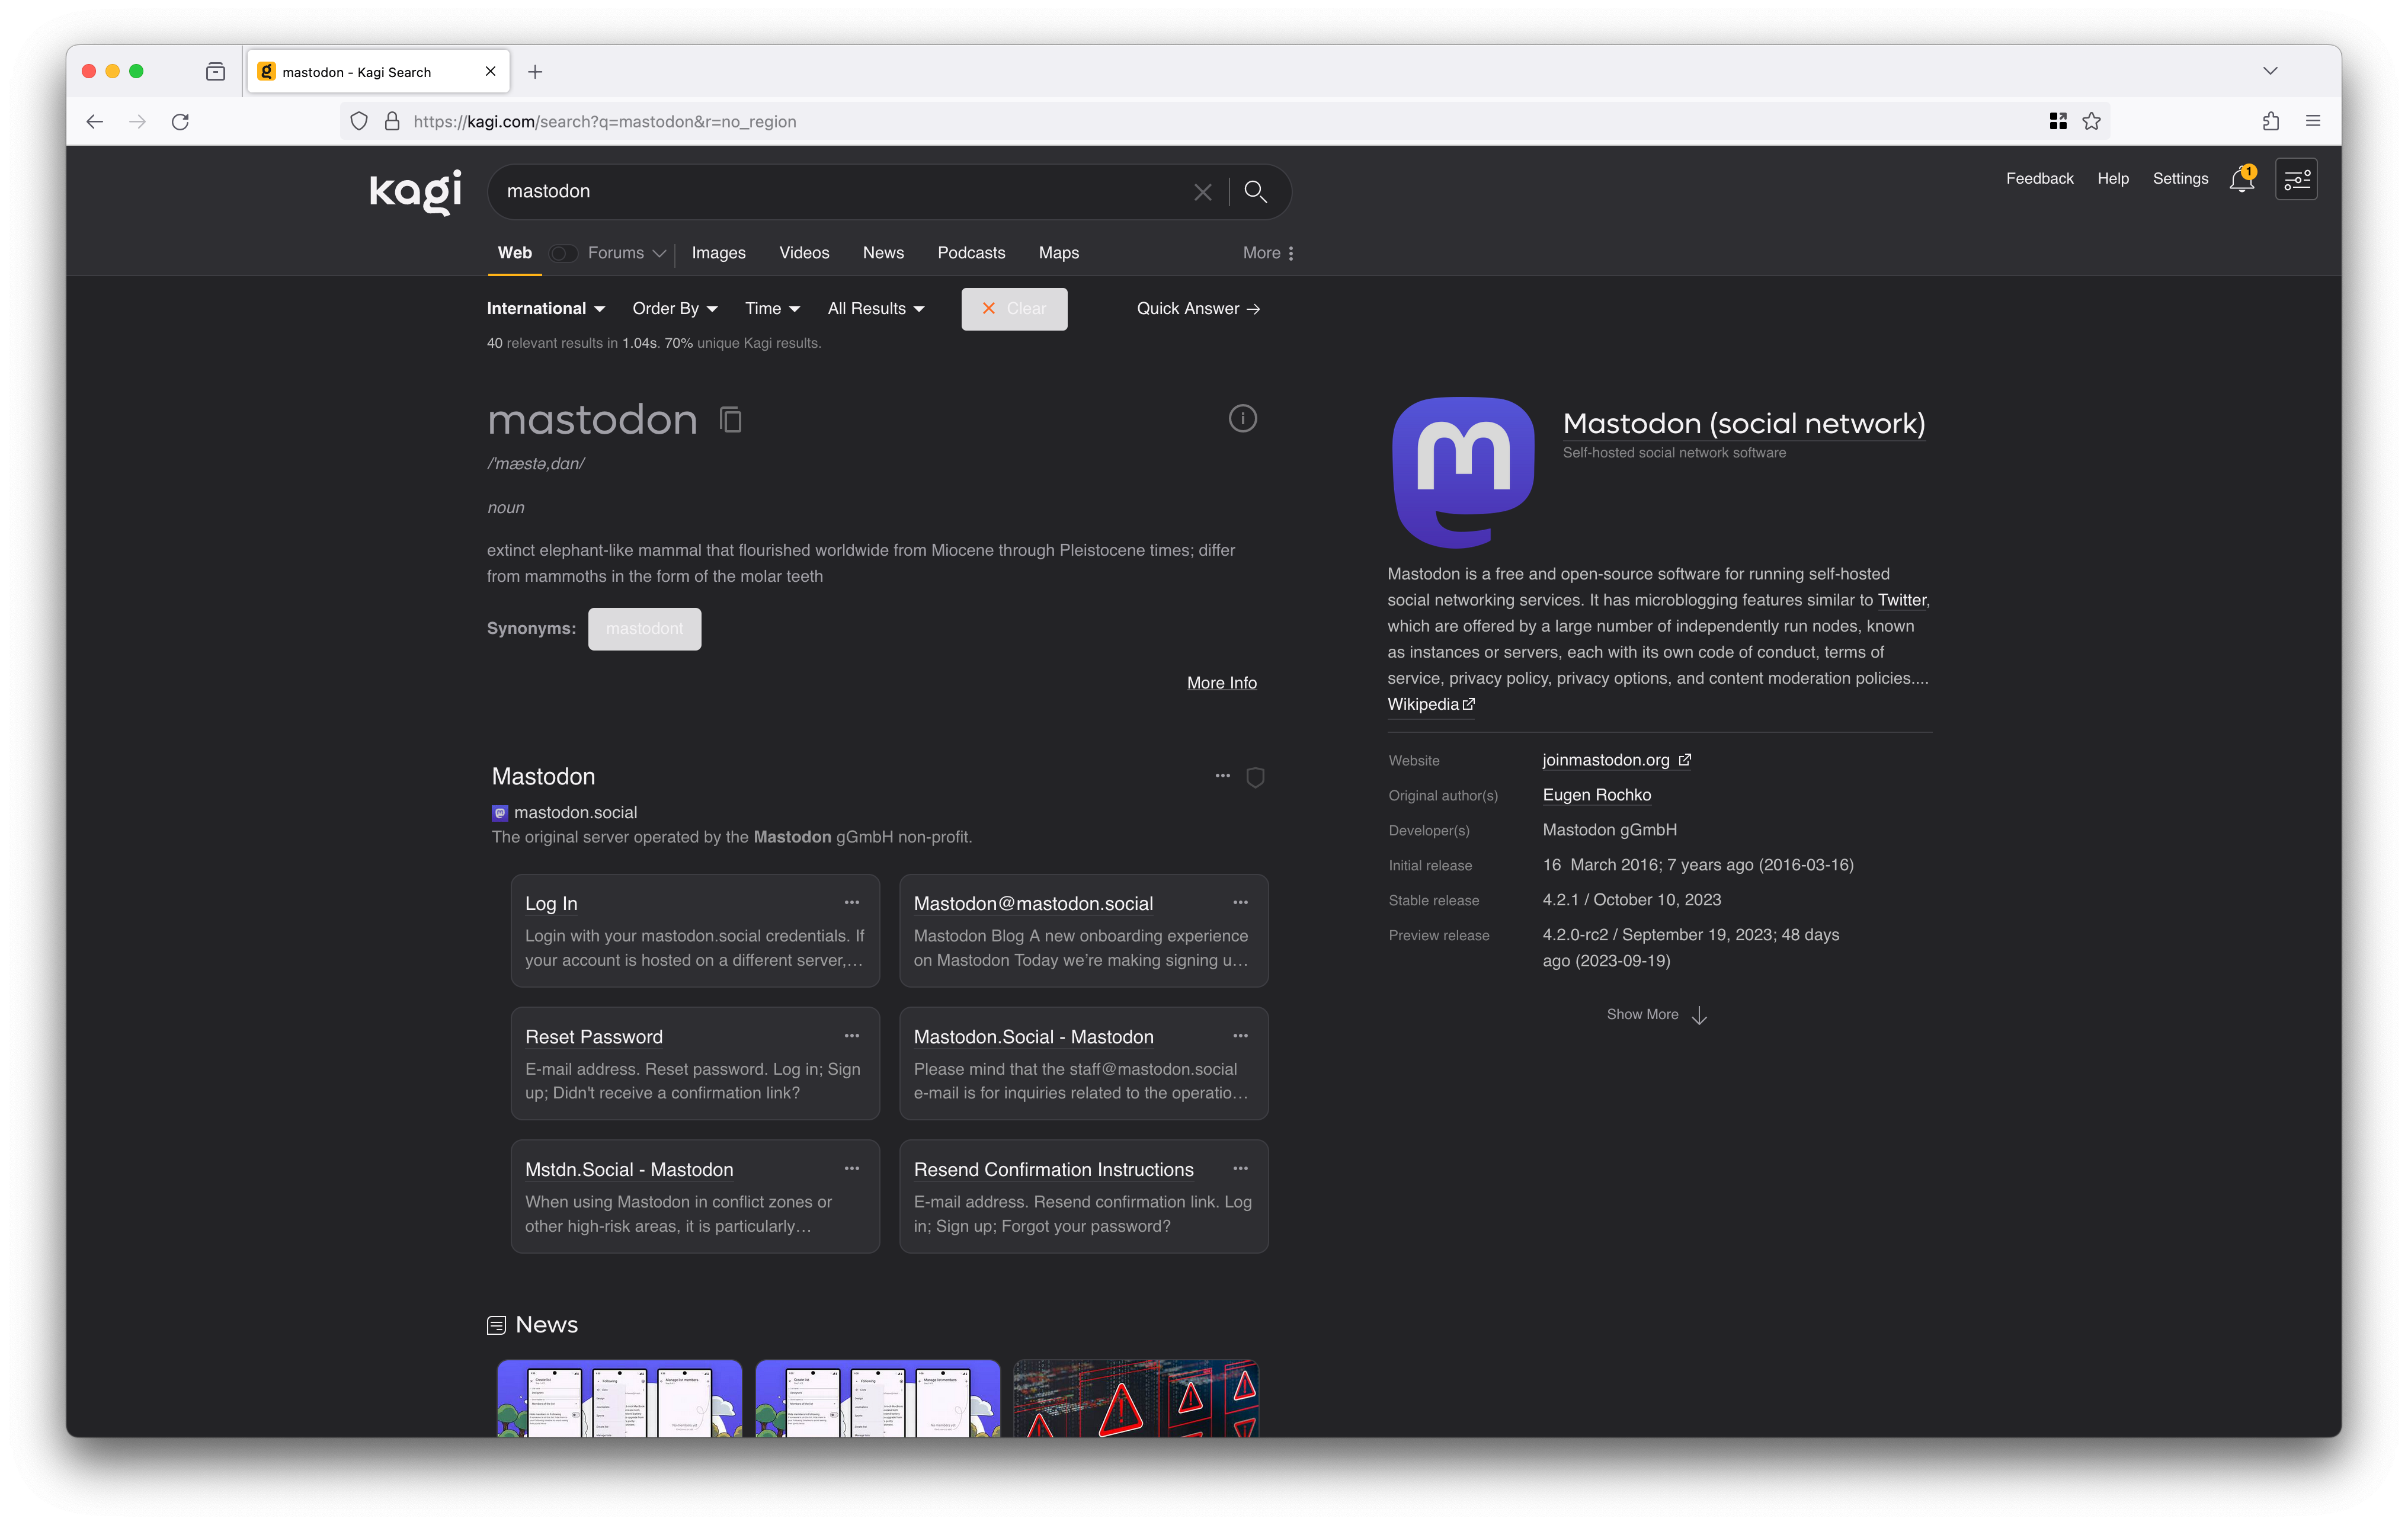Open the Feedback link
Image resolution: width=2408 pixels, height=1525 pixels.
(x=2039, y=179)
